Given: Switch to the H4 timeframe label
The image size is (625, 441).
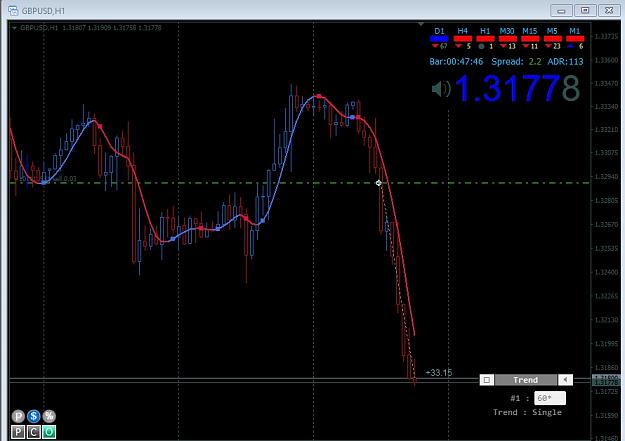Looking at the screenshot, I should tap(462, 31).
